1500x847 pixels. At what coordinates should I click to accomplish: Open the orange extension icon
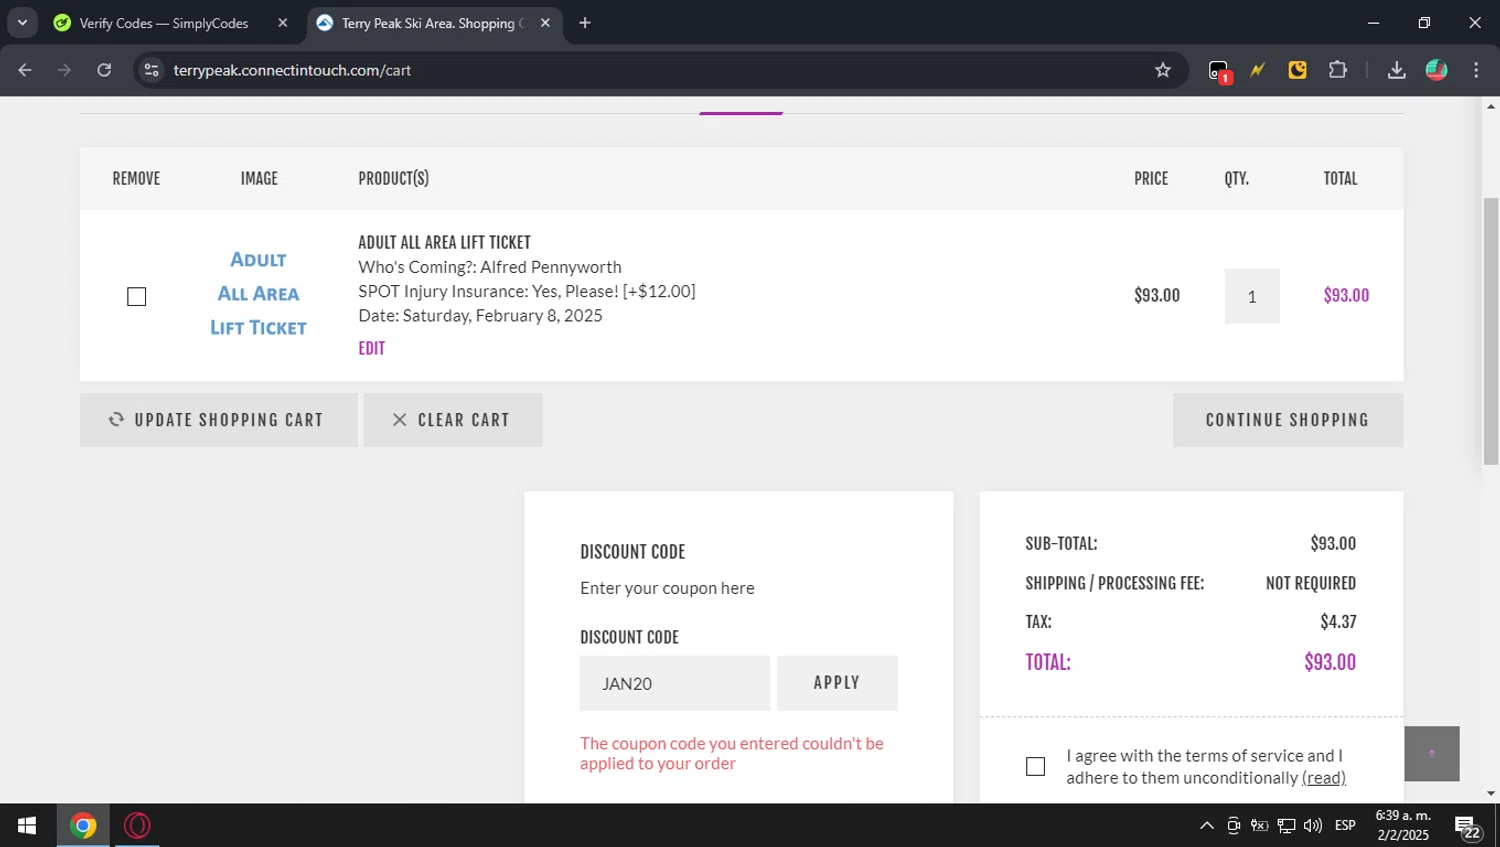click(x=1298, y=70)
